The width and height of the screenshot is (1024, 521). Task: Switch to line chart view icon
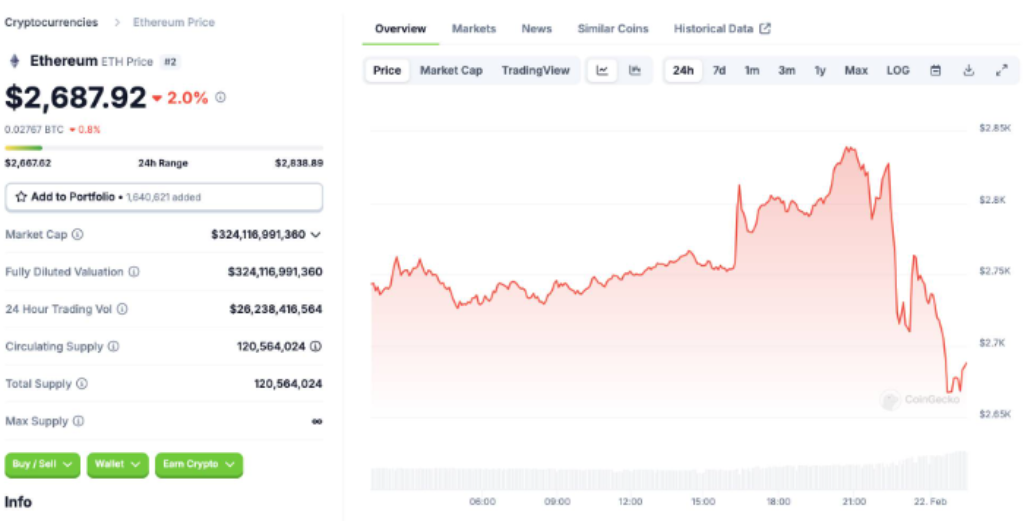click(x=602, y=70)
